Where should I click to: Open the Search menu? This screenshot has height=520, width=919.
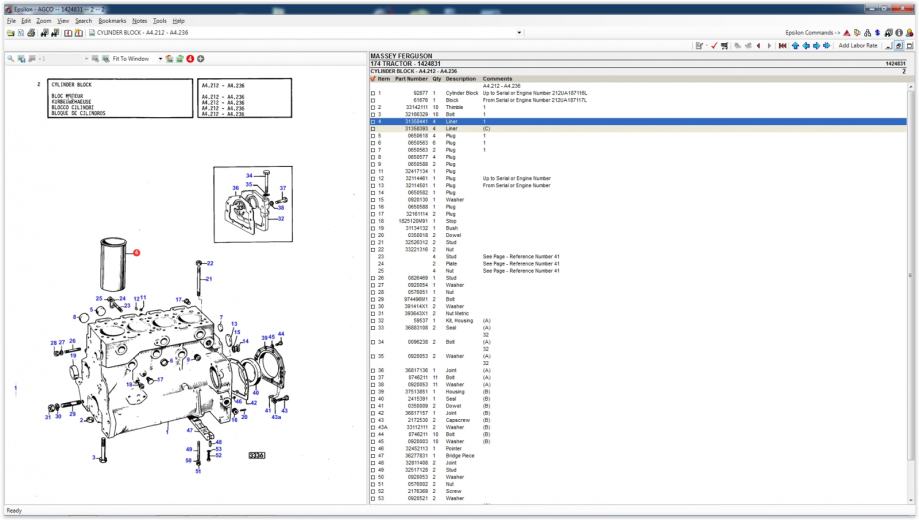pos(83,21)
